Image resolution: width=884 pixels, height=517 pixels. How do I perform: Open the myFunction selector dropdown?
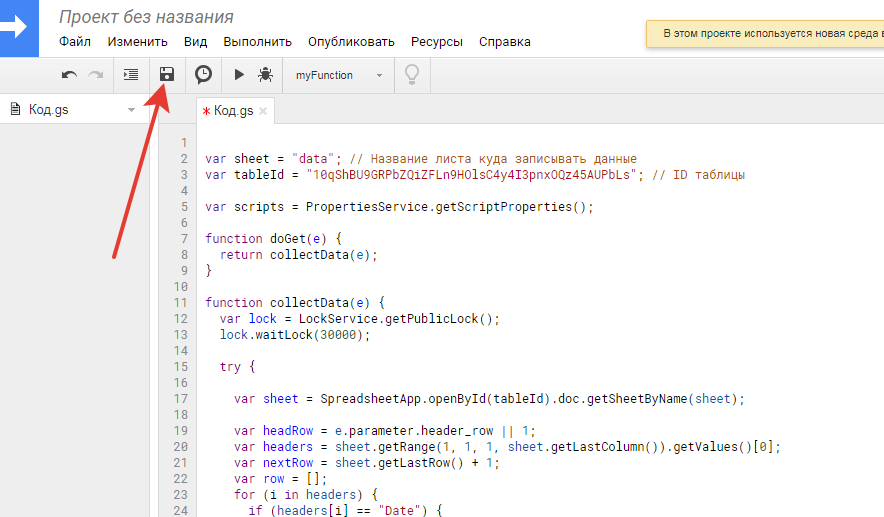pos(339,75)
